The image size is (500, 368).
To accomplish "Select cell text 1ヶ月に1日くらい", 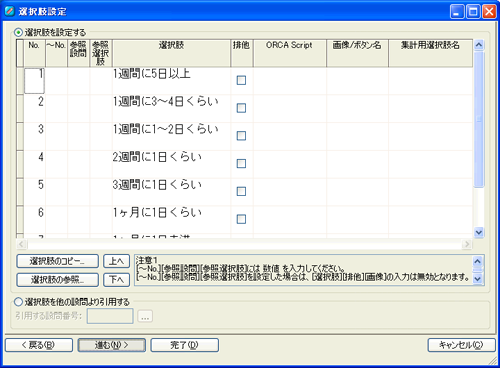I will point(157,212).
